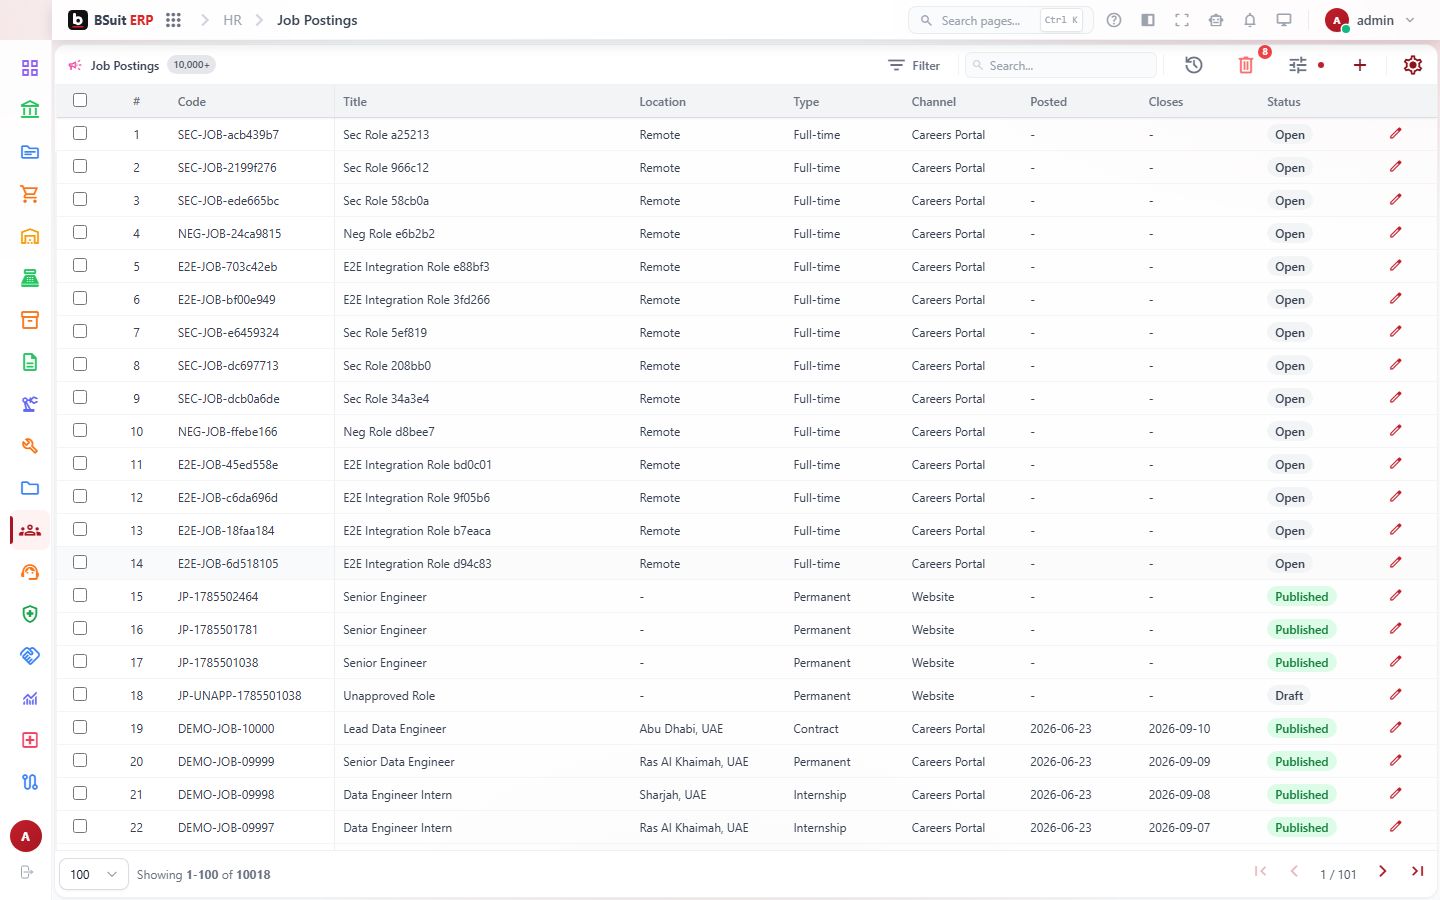The height and width of the screenshot is (900, 1440).
Task: Open notifications bell icon
Action: (x=1250, y=20)
